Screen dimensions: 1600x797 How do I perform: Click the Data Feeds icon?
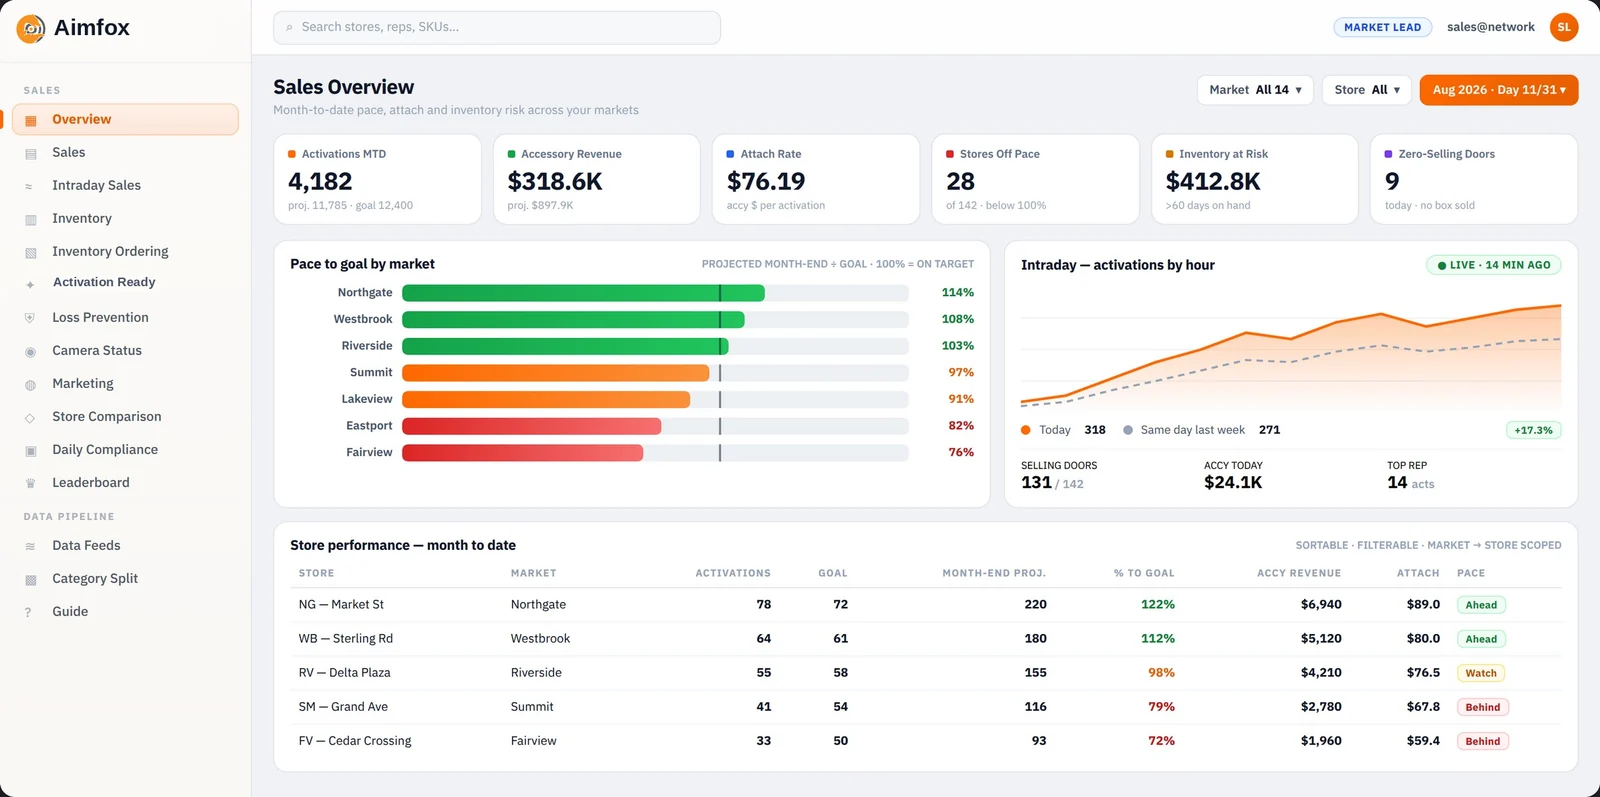(30, 546)
